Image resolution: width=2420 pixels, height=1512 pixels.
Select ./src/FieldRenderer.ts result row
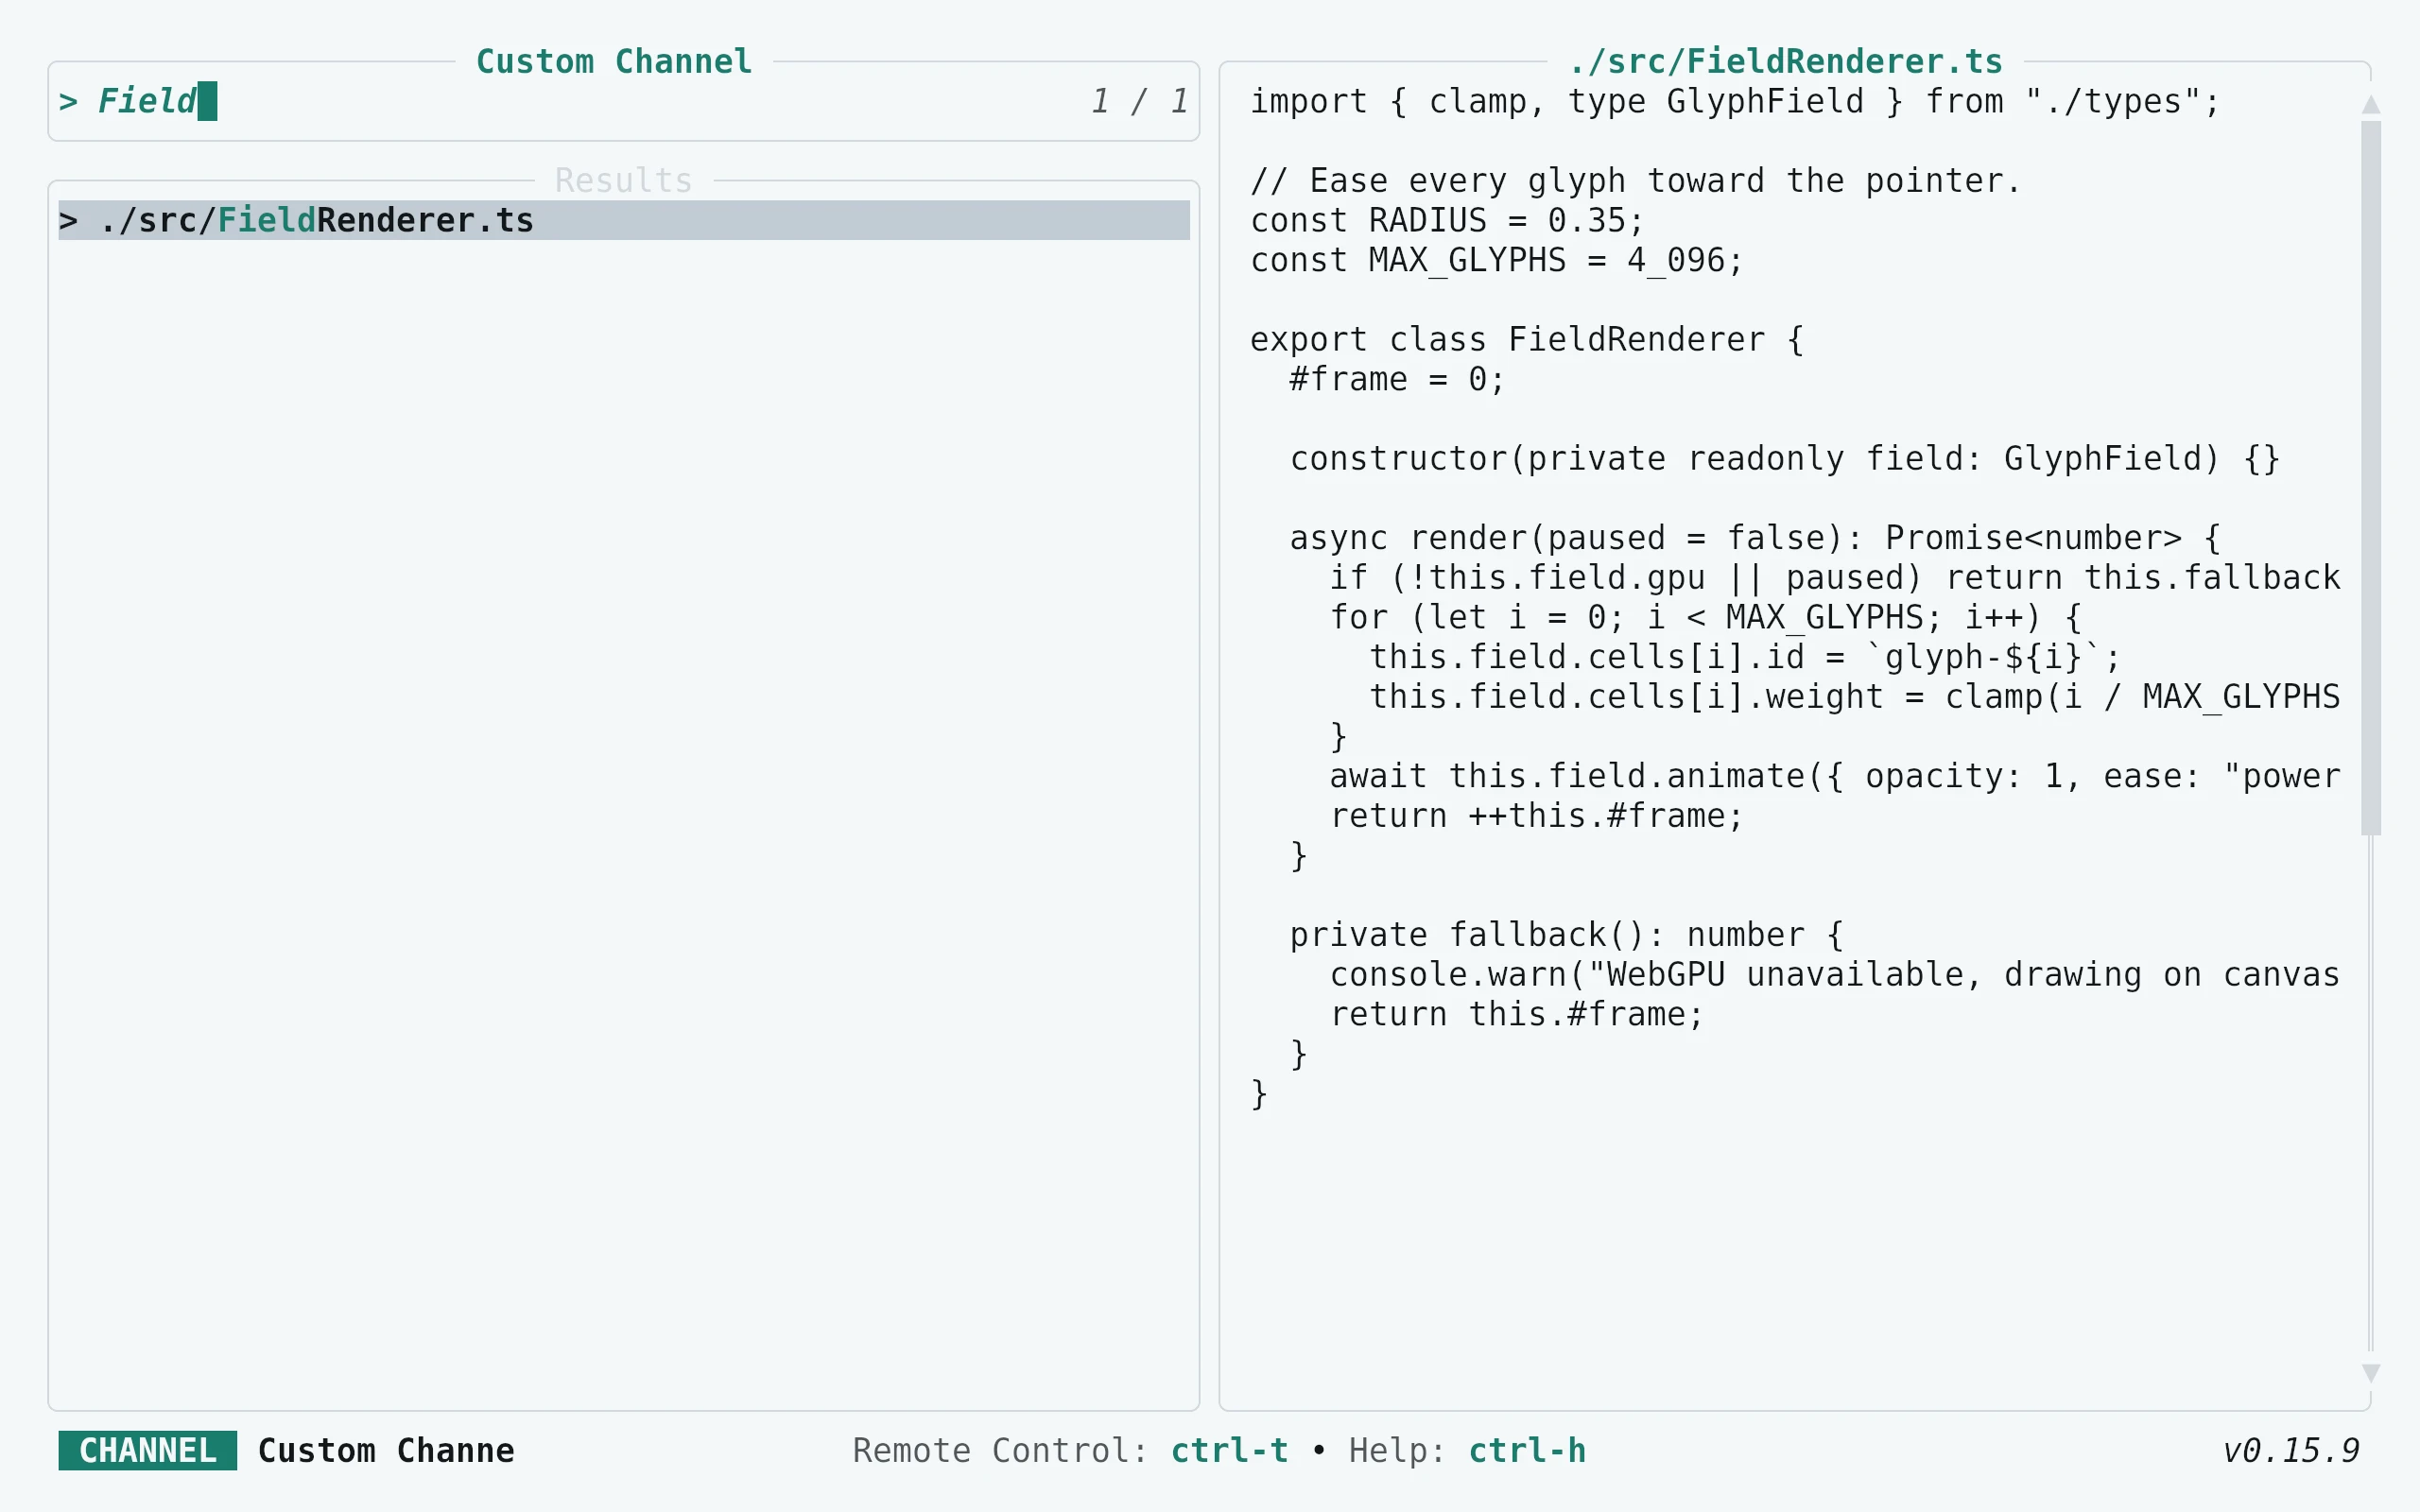pyautogui.click(x=623, y=220)
